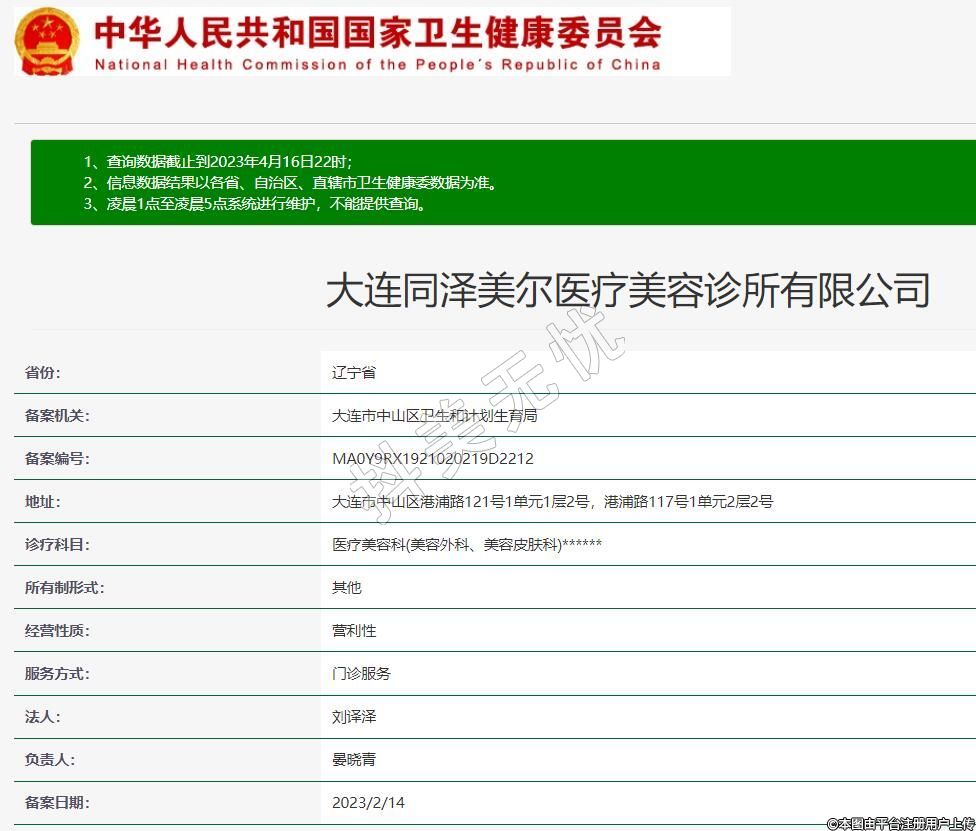Click the image upload copyright notice at bottom right

coord(900,823)
